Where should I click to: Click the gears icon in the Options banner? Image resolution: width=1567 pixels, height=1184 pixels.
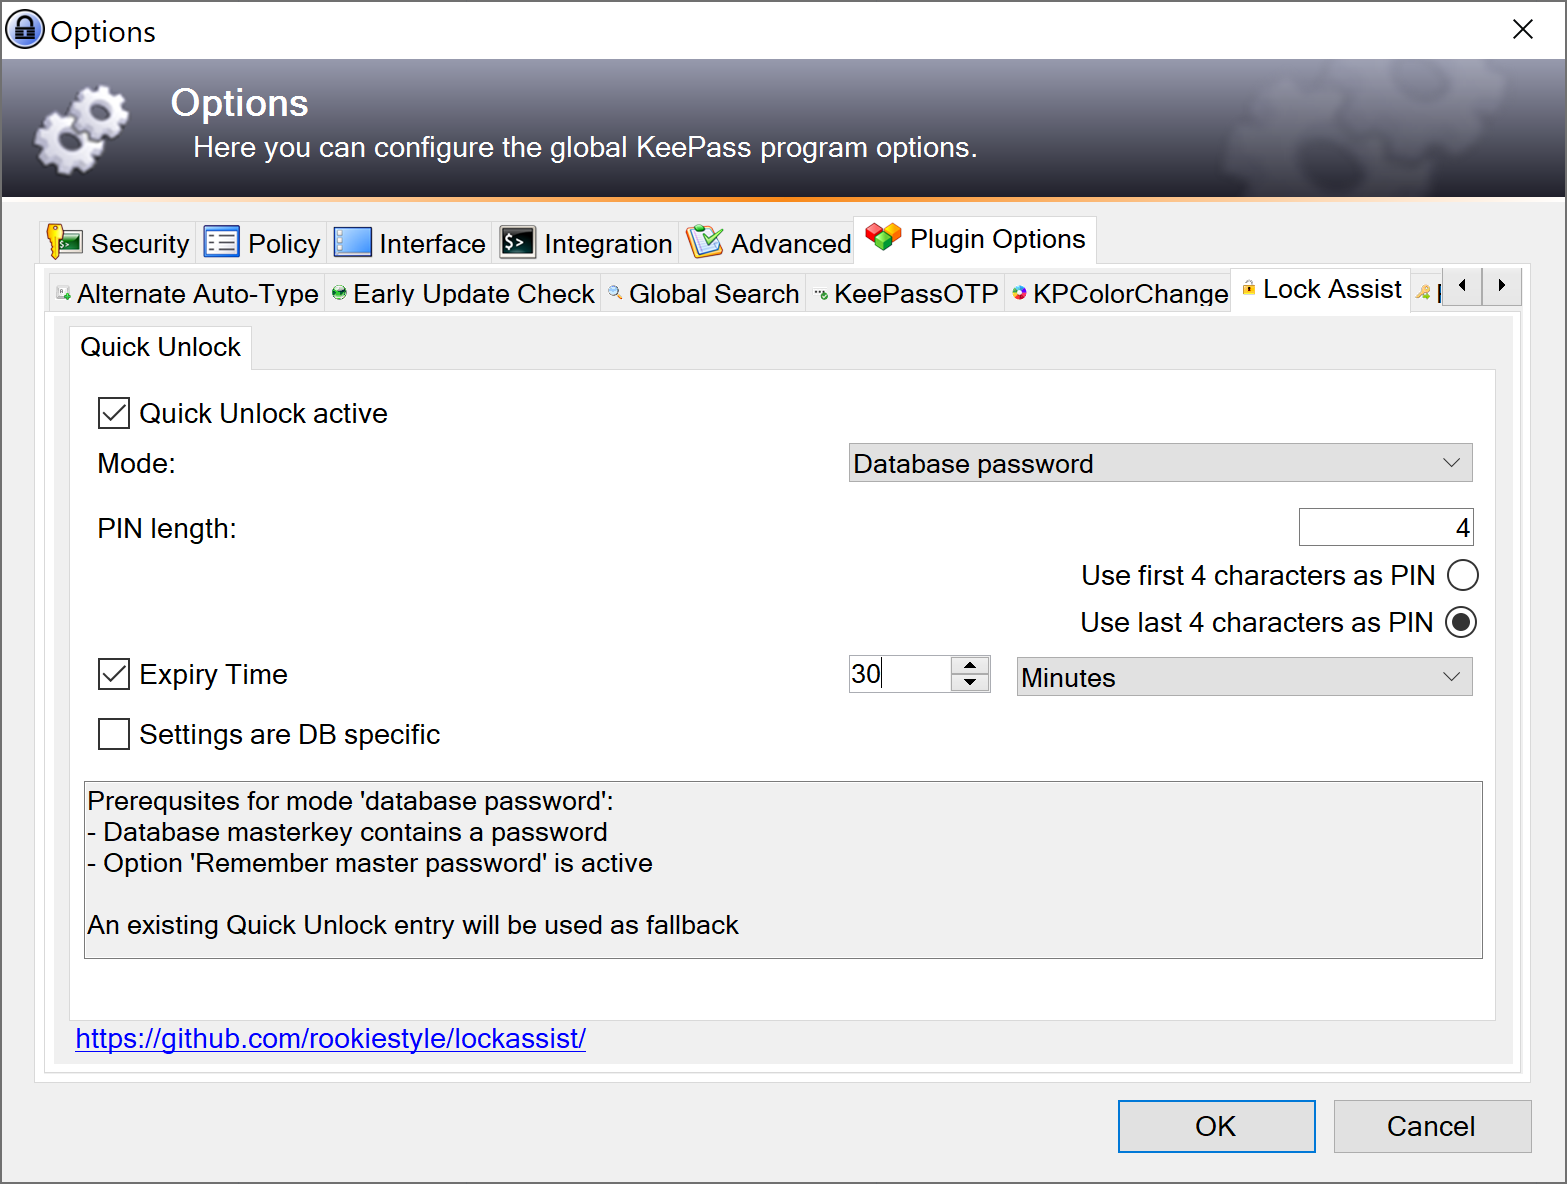click(x=82, y=130)
